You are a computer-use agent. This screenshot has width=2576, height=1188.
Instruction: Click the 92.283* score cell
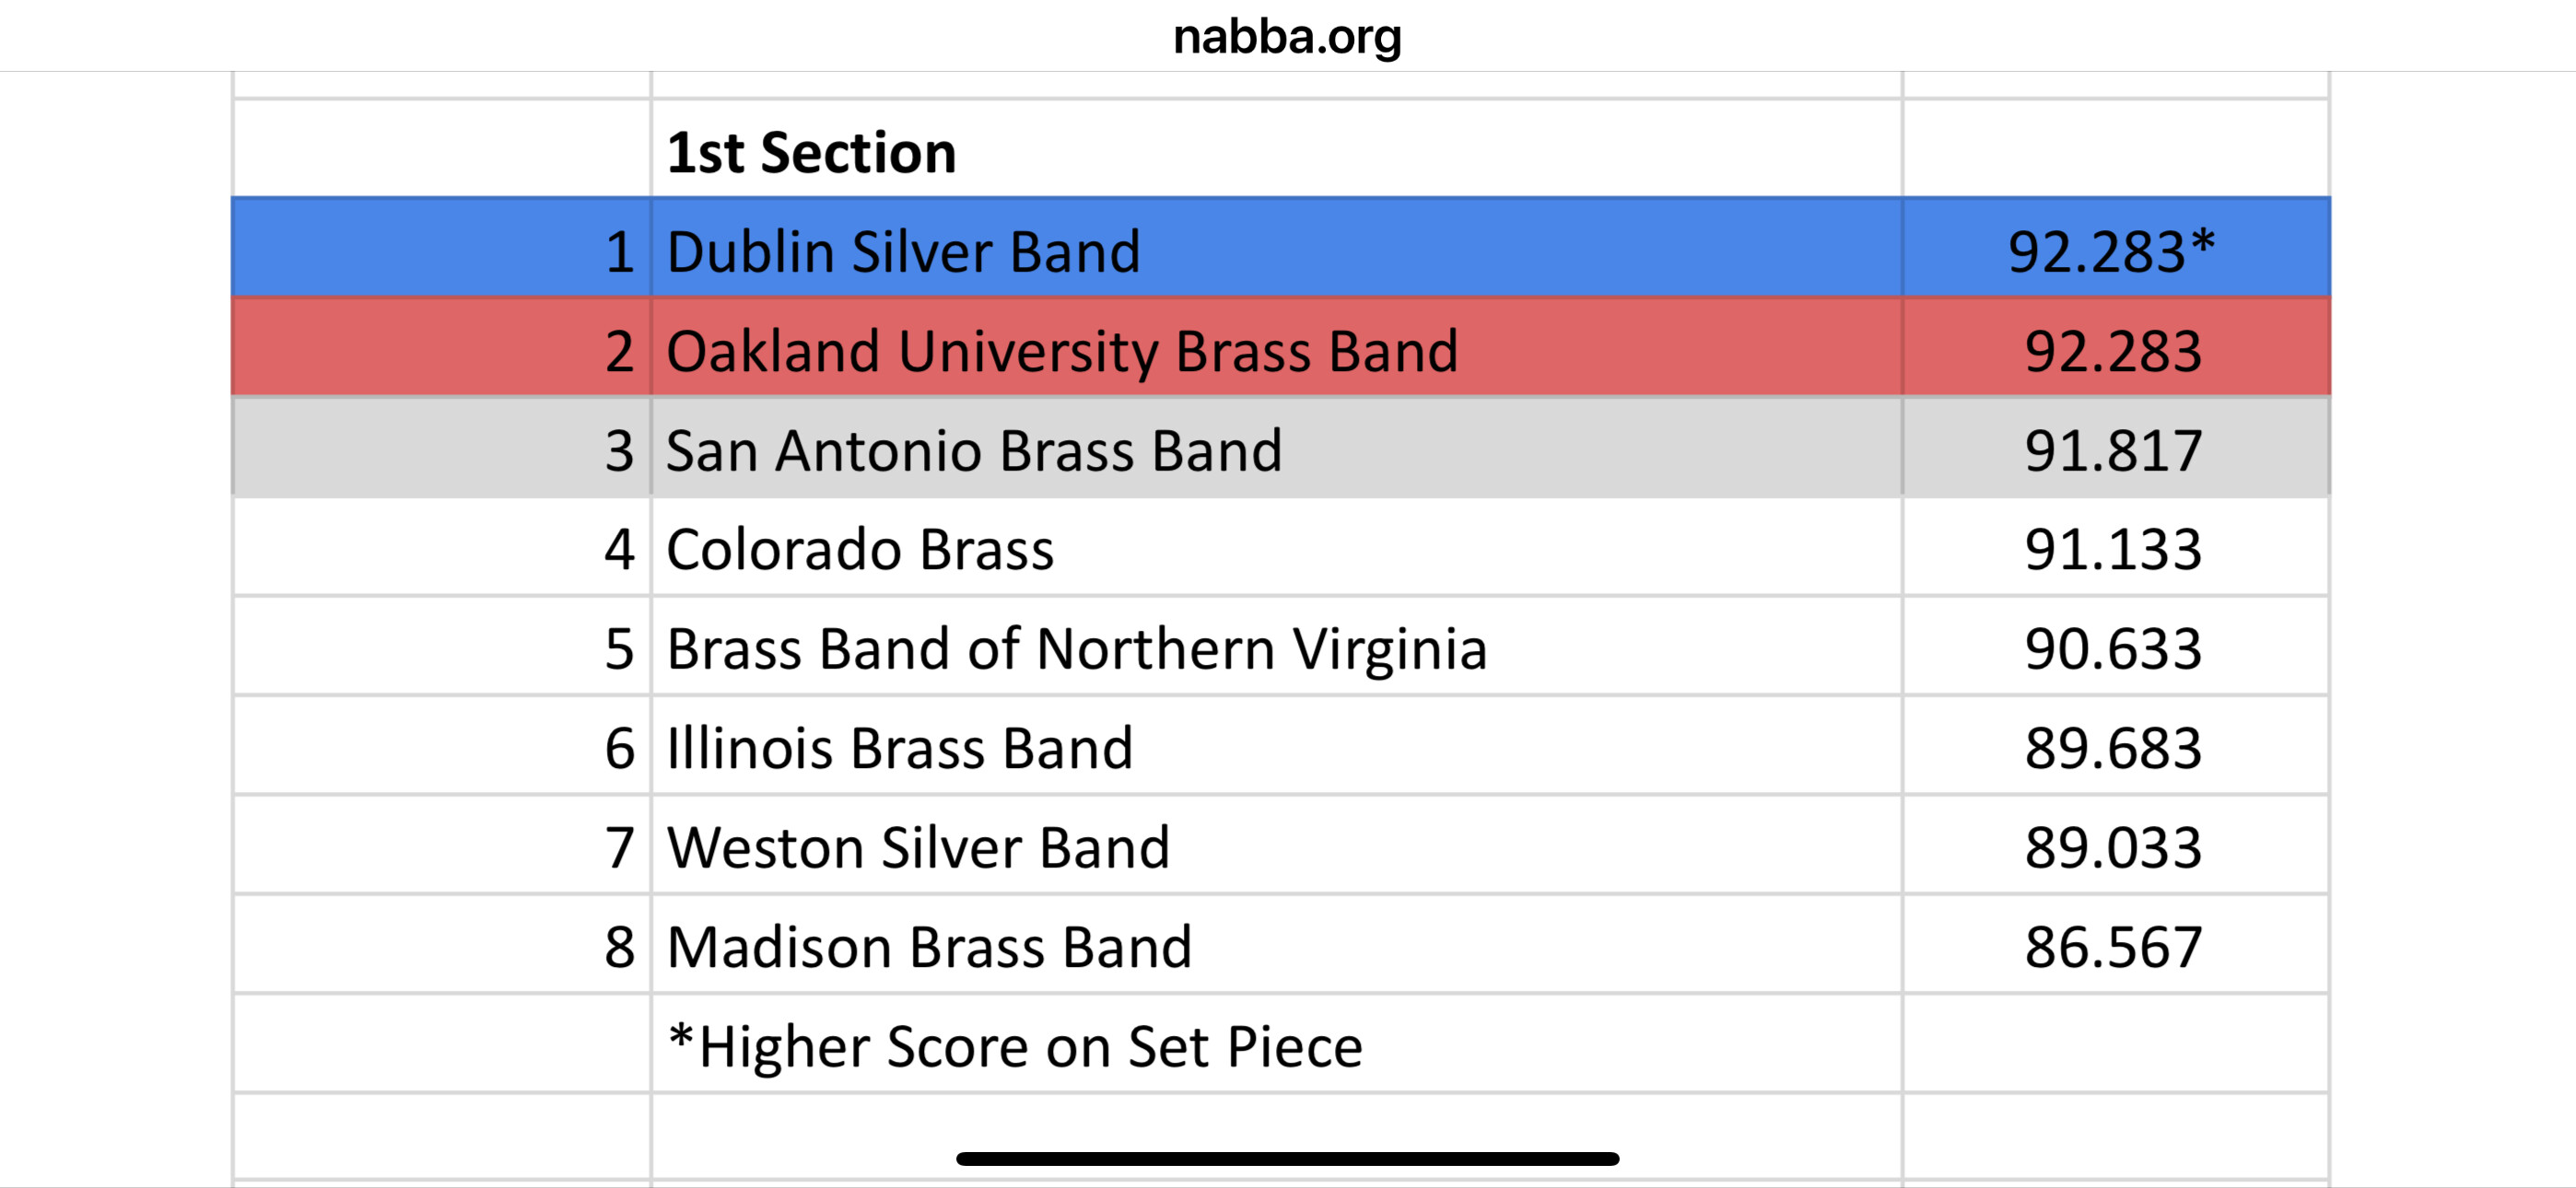click(x=2115, y=248)
